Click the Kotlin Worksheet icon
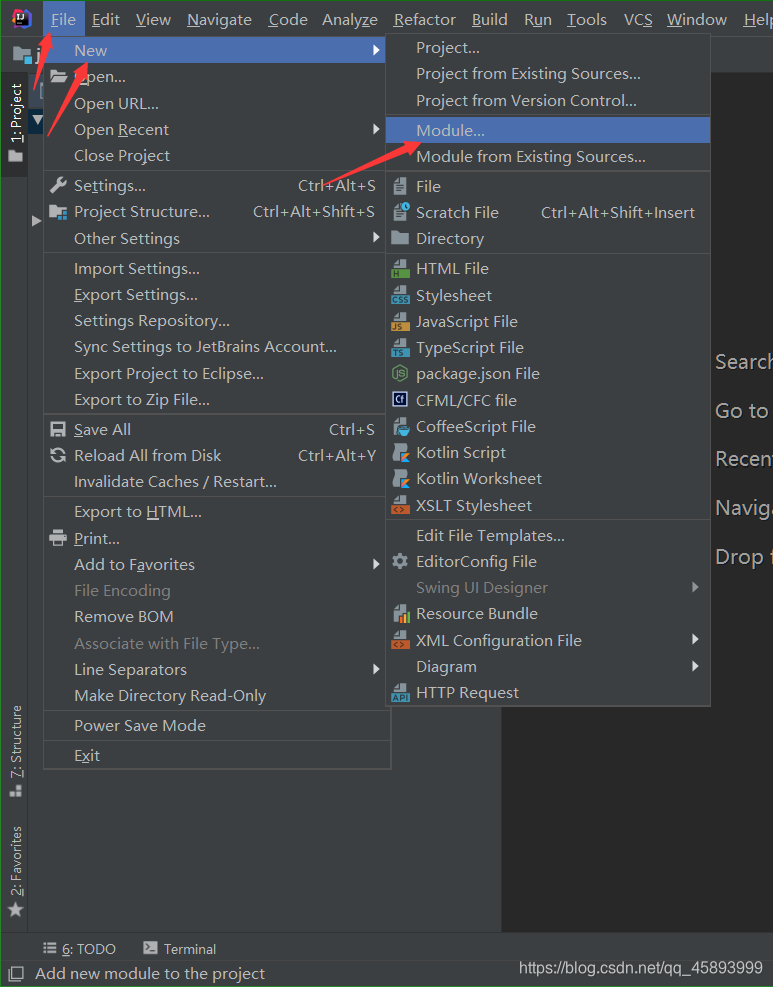The width and height of the screenshot is (773, 987). 401,479
